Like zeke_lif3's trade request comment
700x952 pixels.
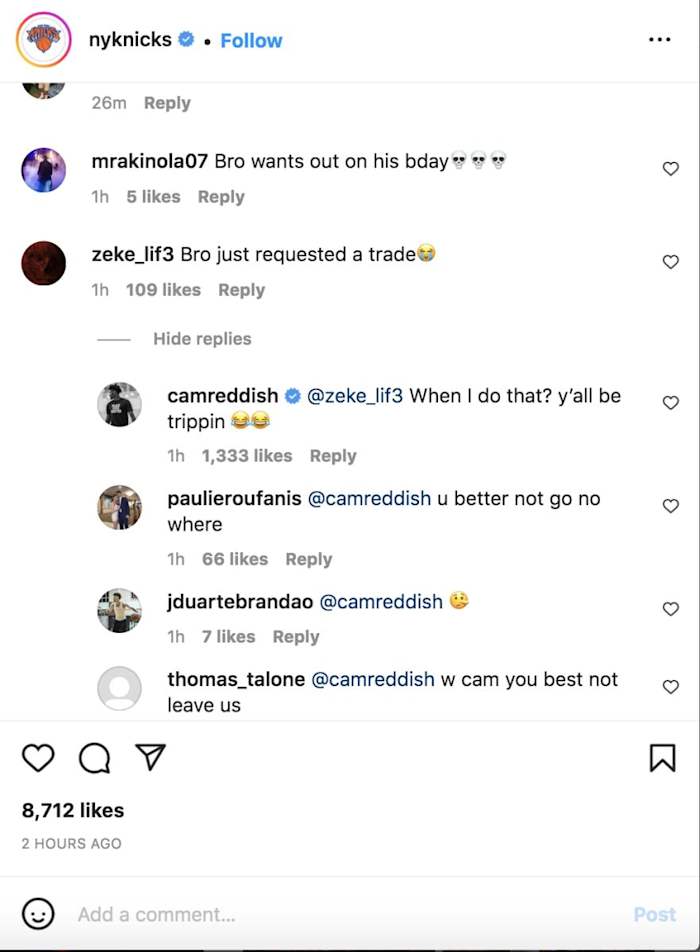pos(671,262)
